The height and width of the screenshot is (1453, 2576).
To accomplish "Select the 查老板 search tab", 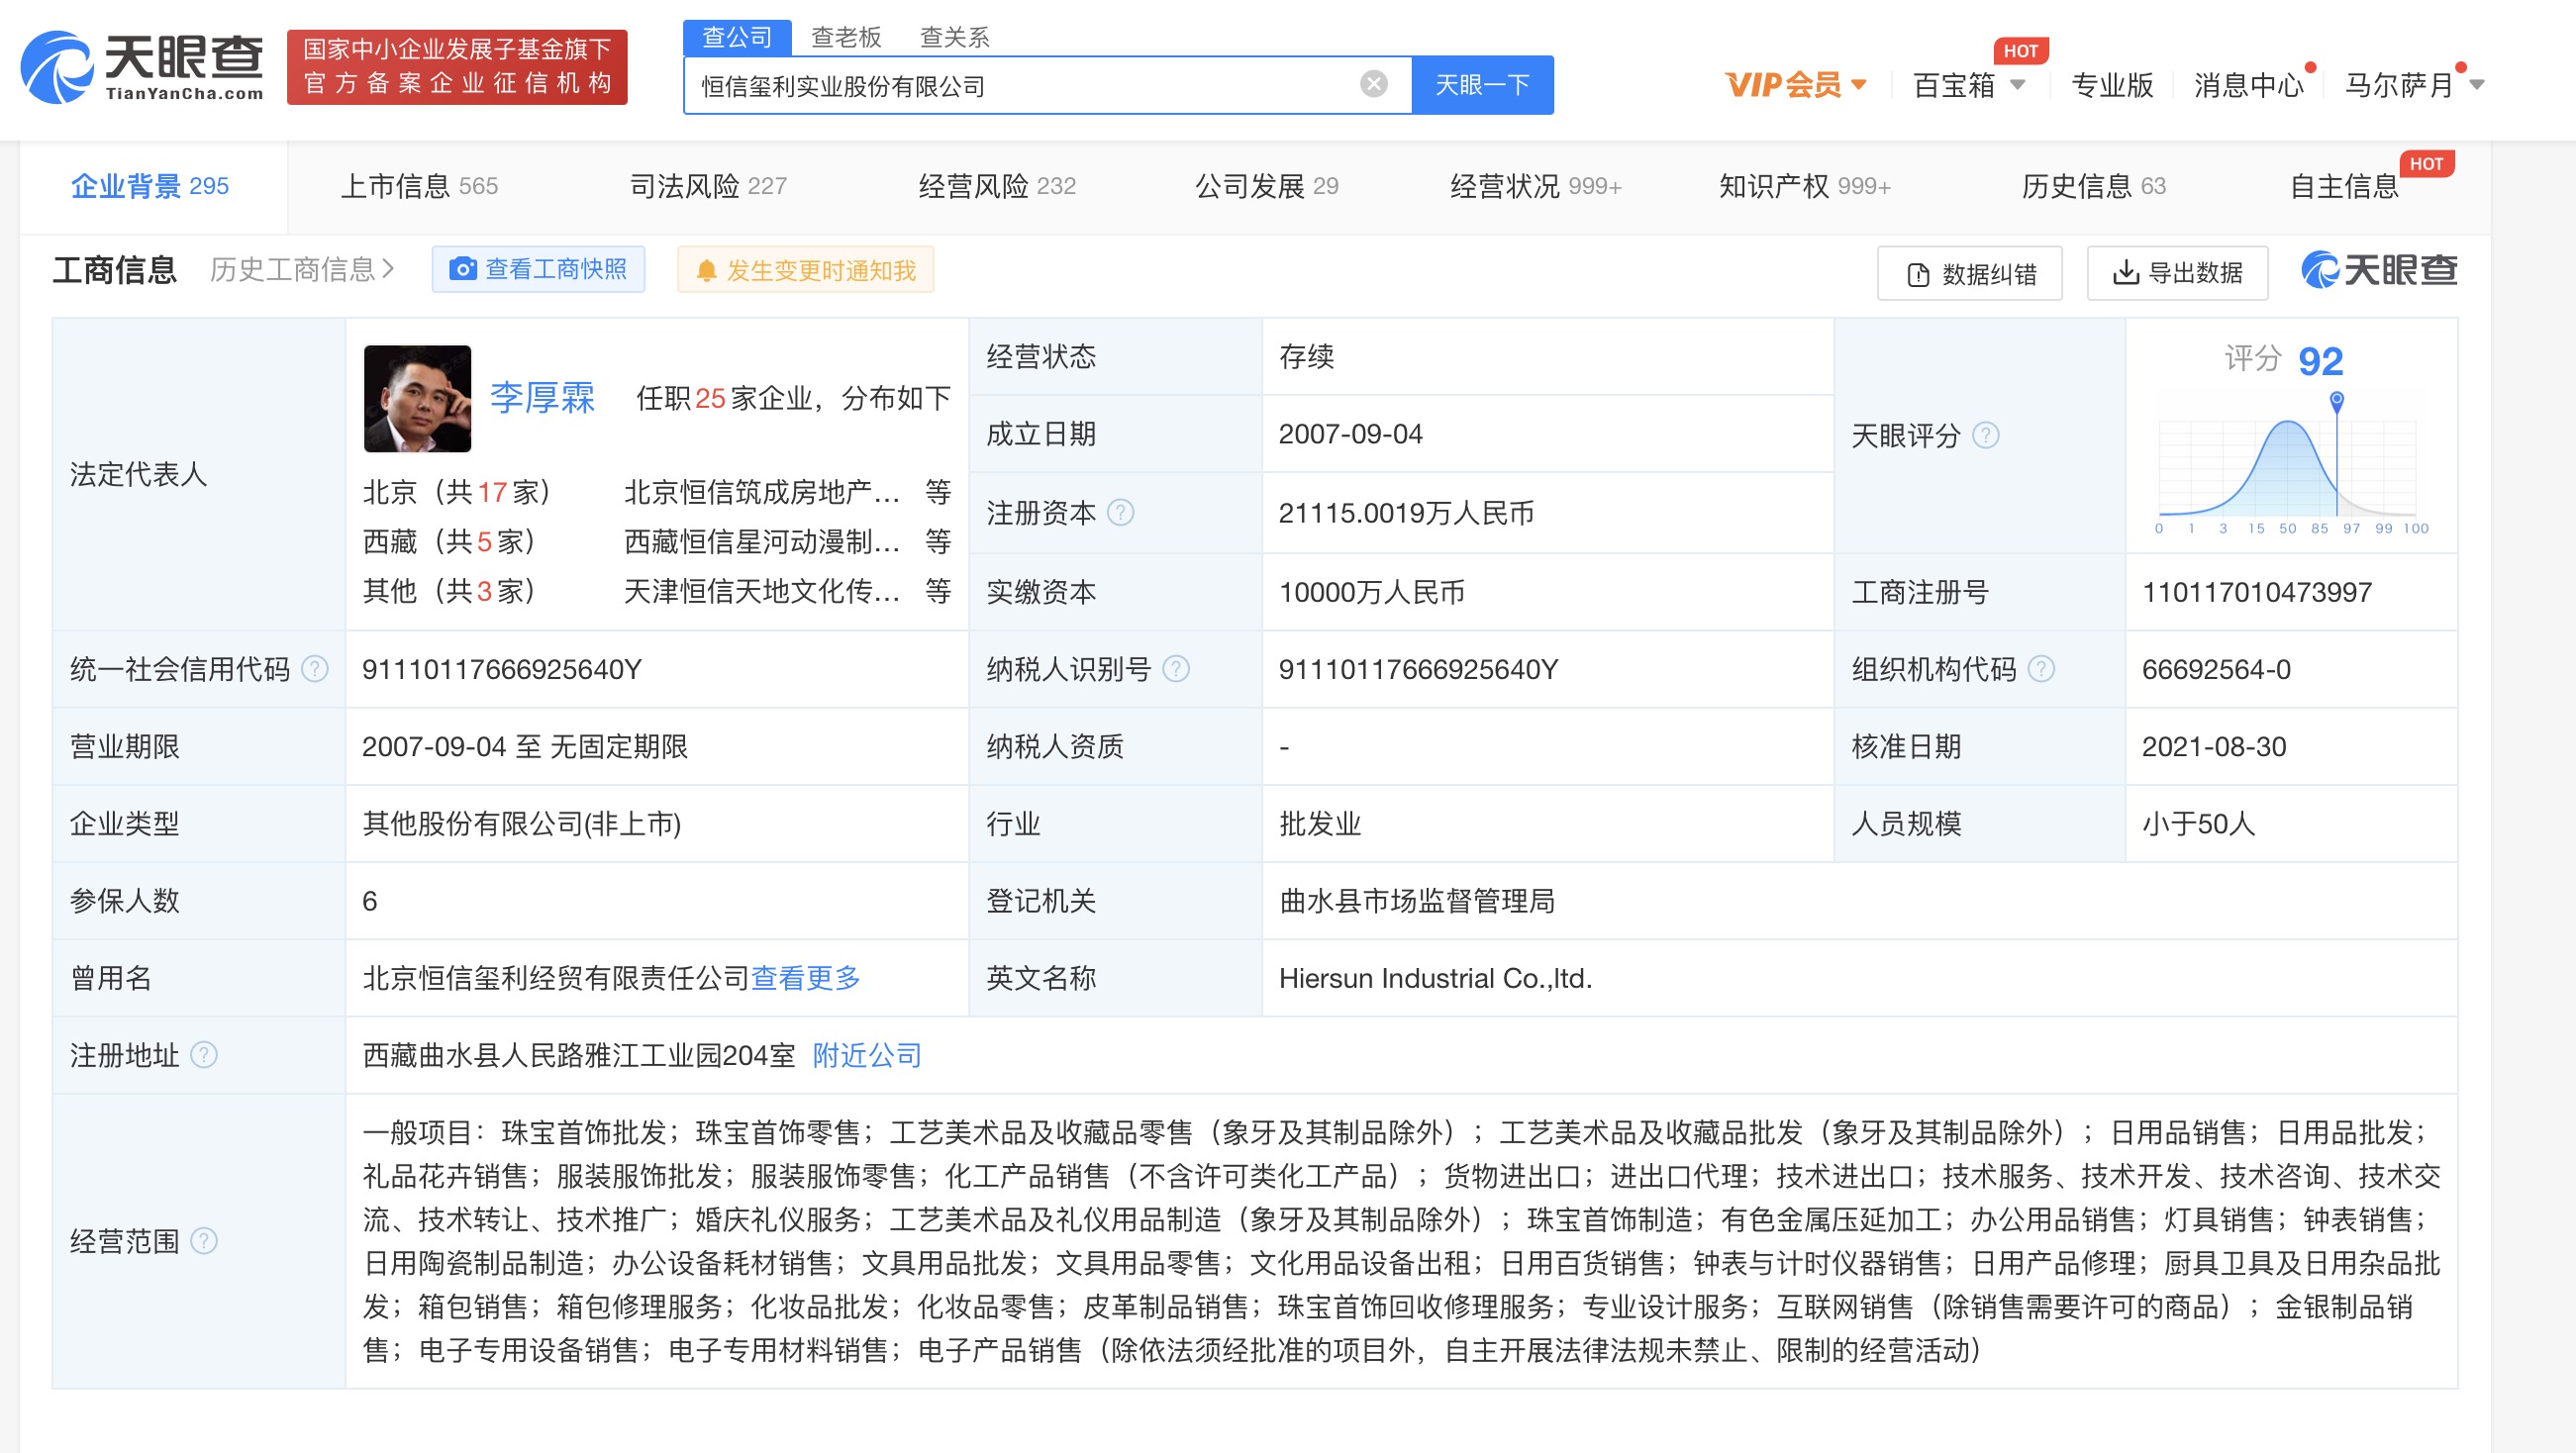I will 846,37.
